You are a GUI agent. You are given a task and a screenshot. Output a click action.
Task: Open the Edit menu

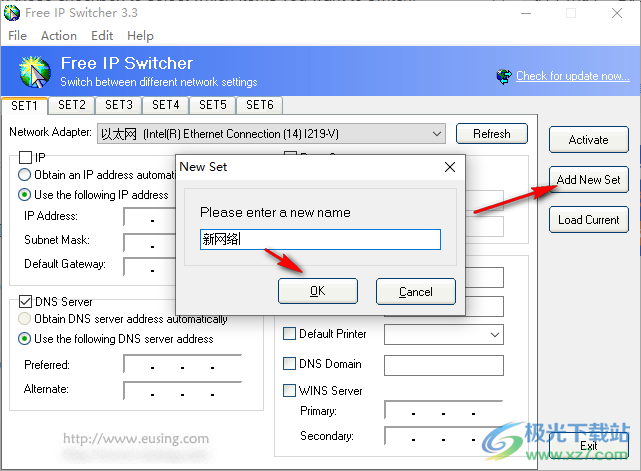(102, 36)
